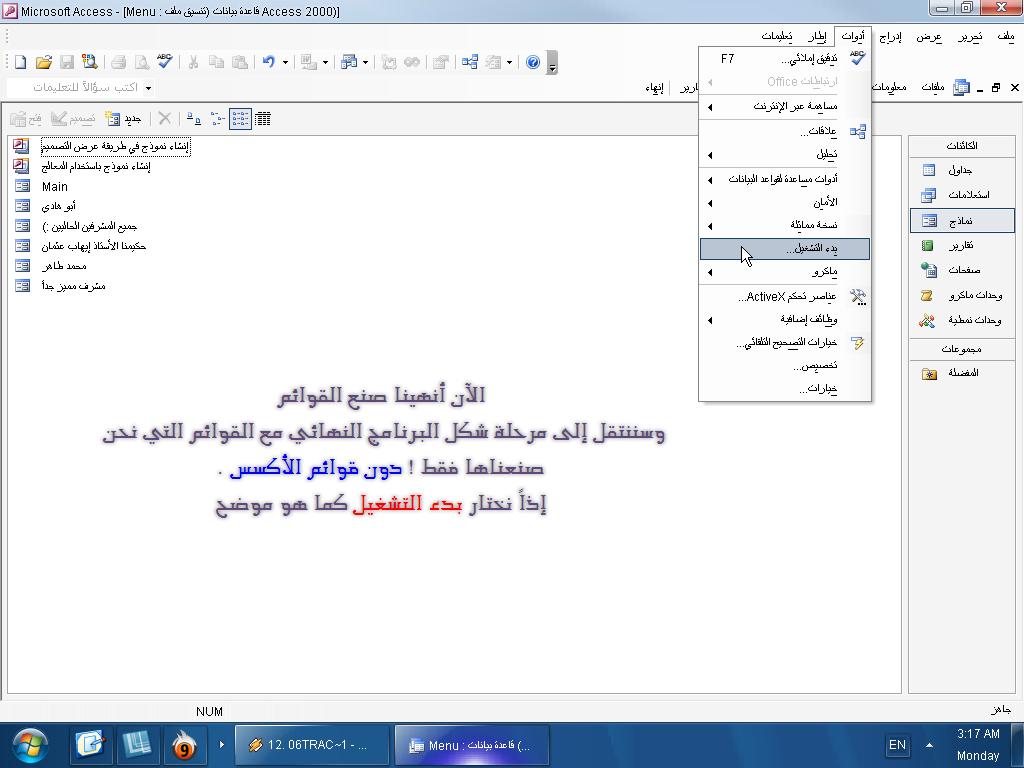The image size is (1024, 768).
Task: Click the جديد (New) form button
Action: pyautogui.click(x=123, y=119)
